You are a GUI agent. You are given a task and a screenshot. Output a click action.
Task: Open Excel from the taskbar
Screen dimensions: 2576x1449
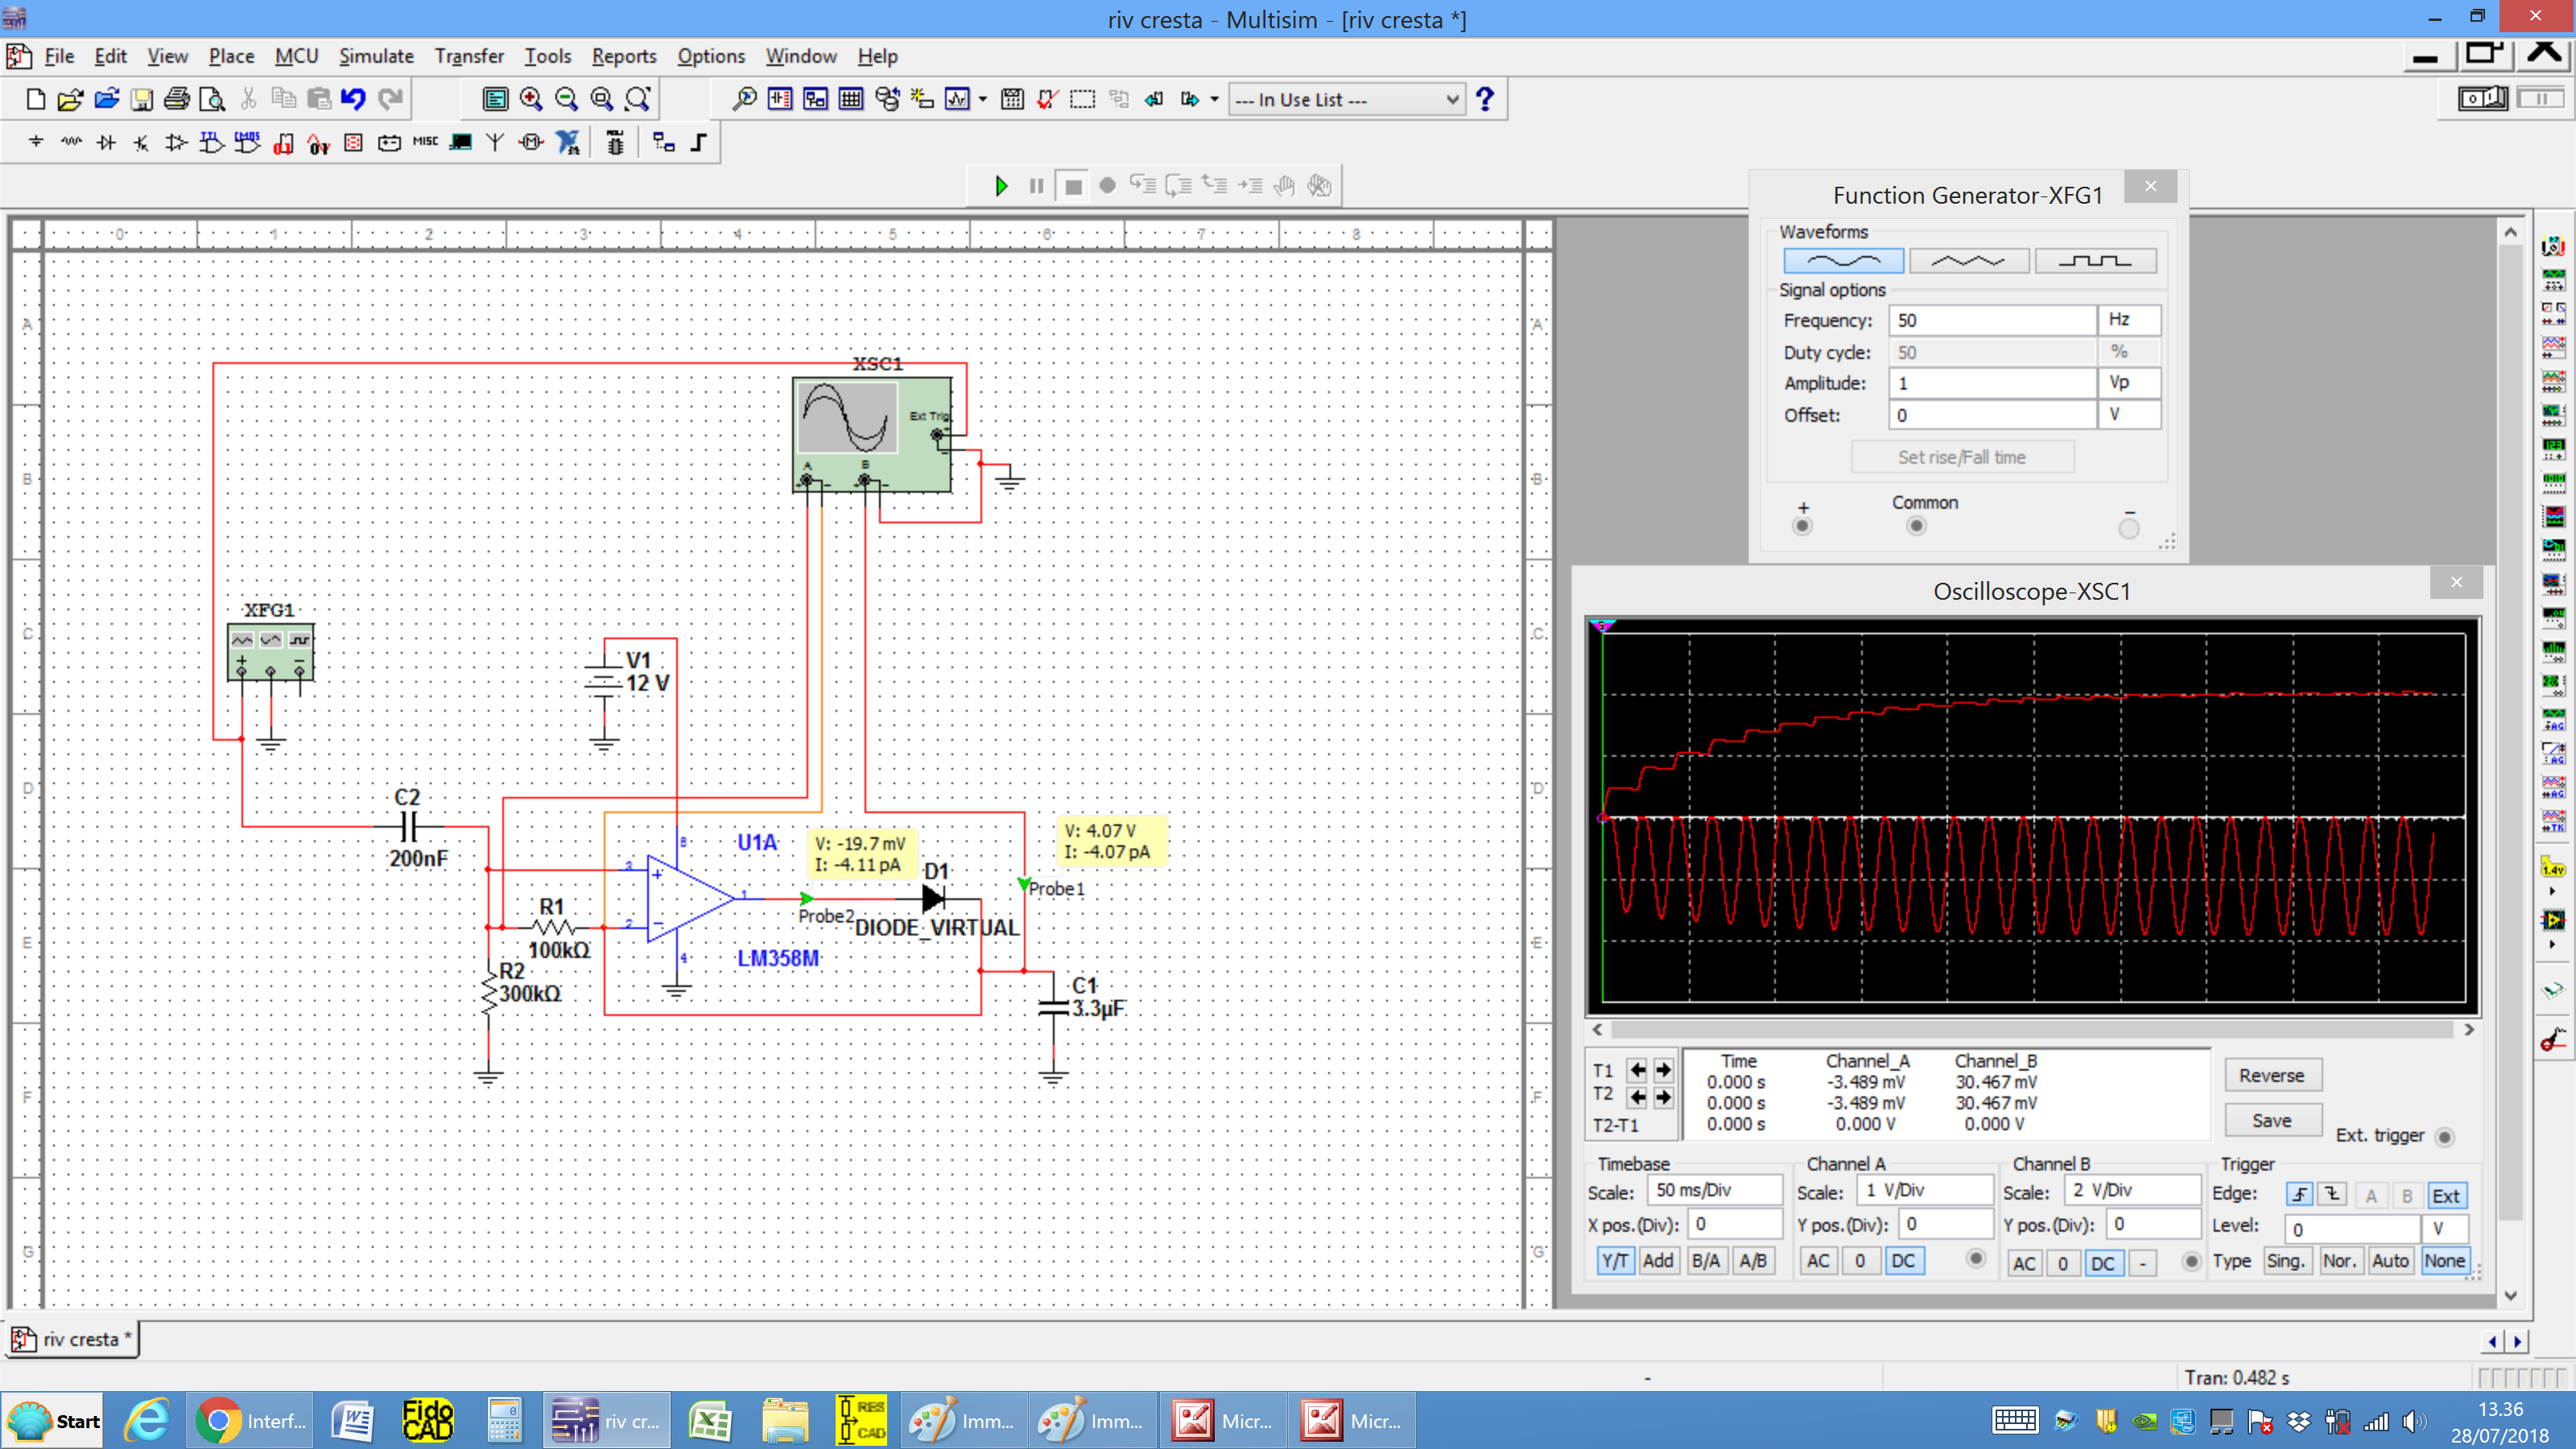point(709,1421)
